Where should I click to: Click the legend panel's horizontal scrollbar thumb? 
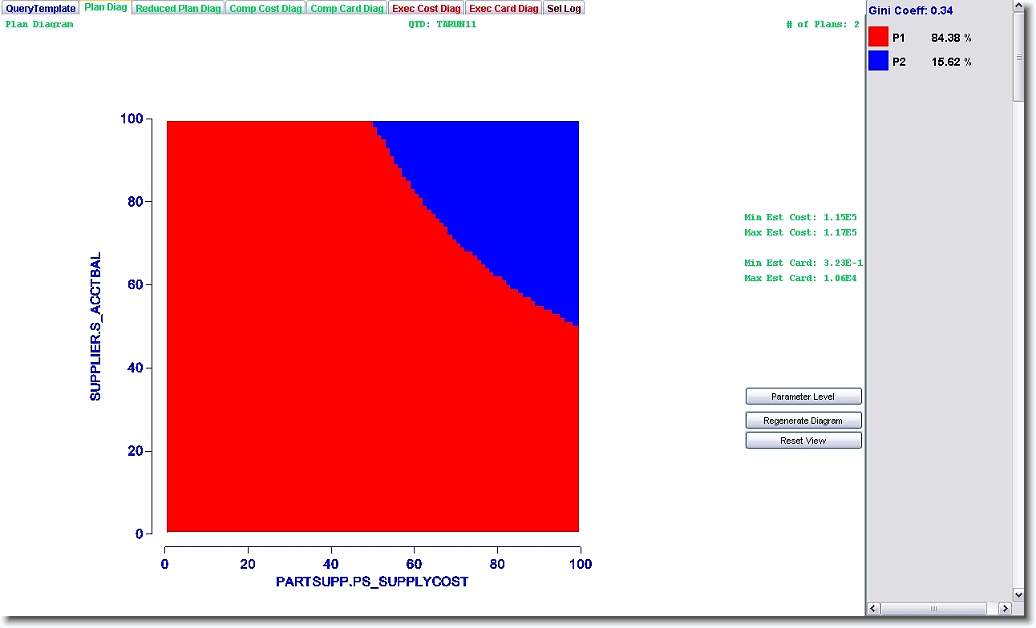935,608
